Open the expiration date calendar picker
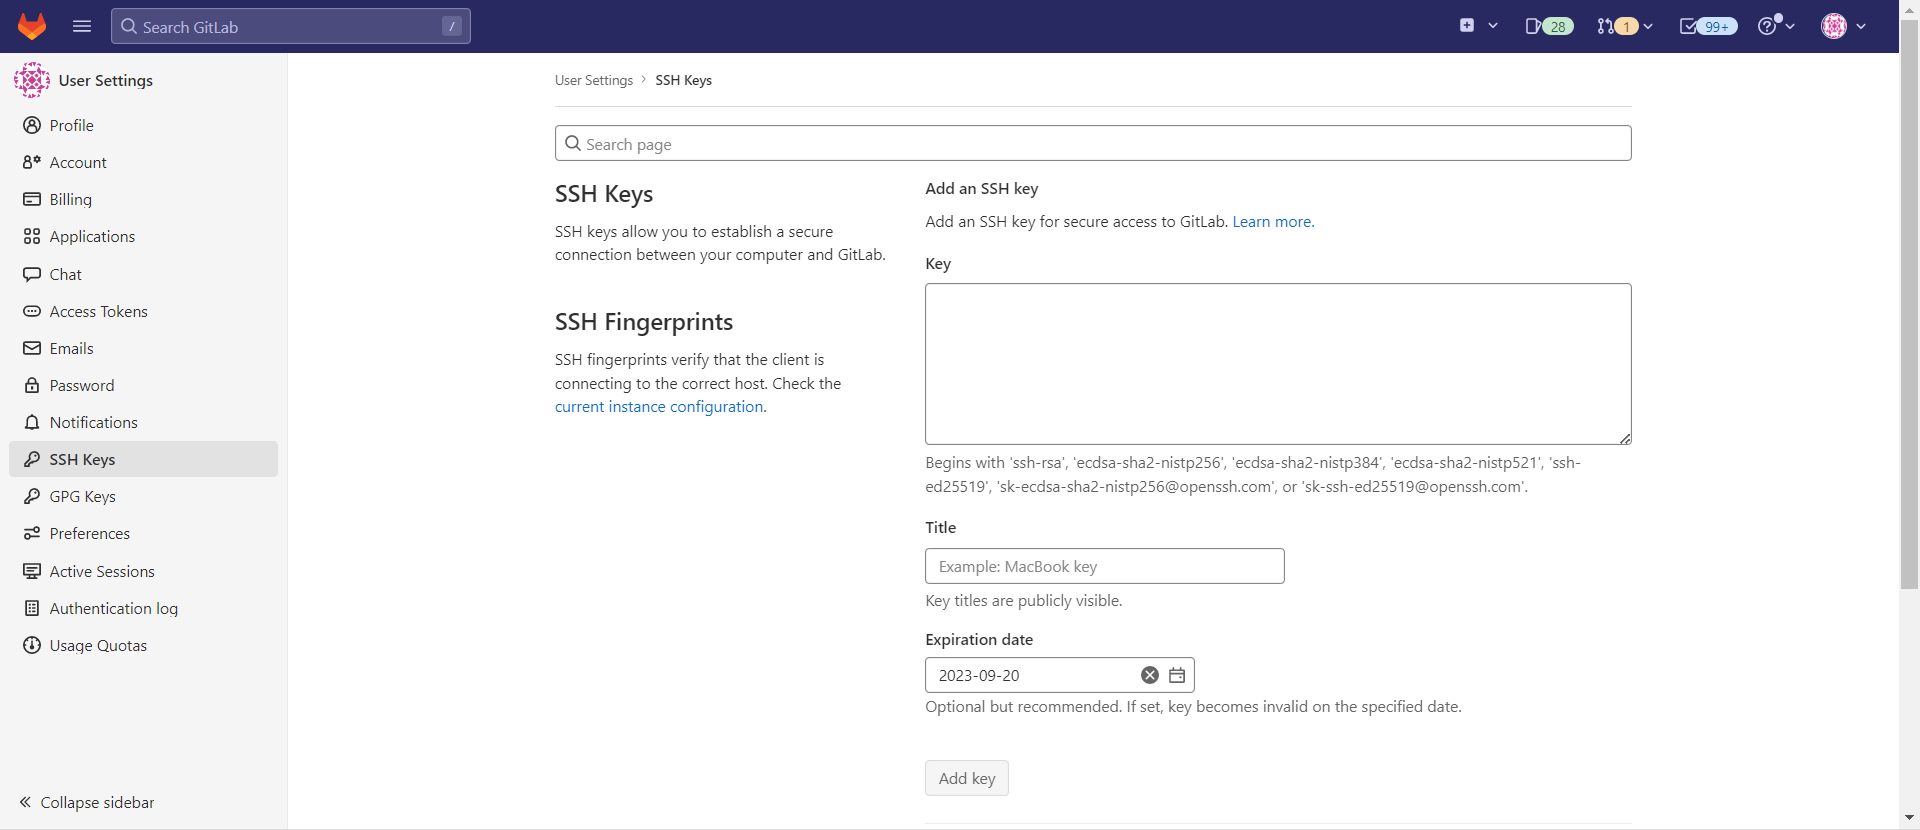The width and height of the screenshot is (1920, 830). click(x=1177, y=675)
